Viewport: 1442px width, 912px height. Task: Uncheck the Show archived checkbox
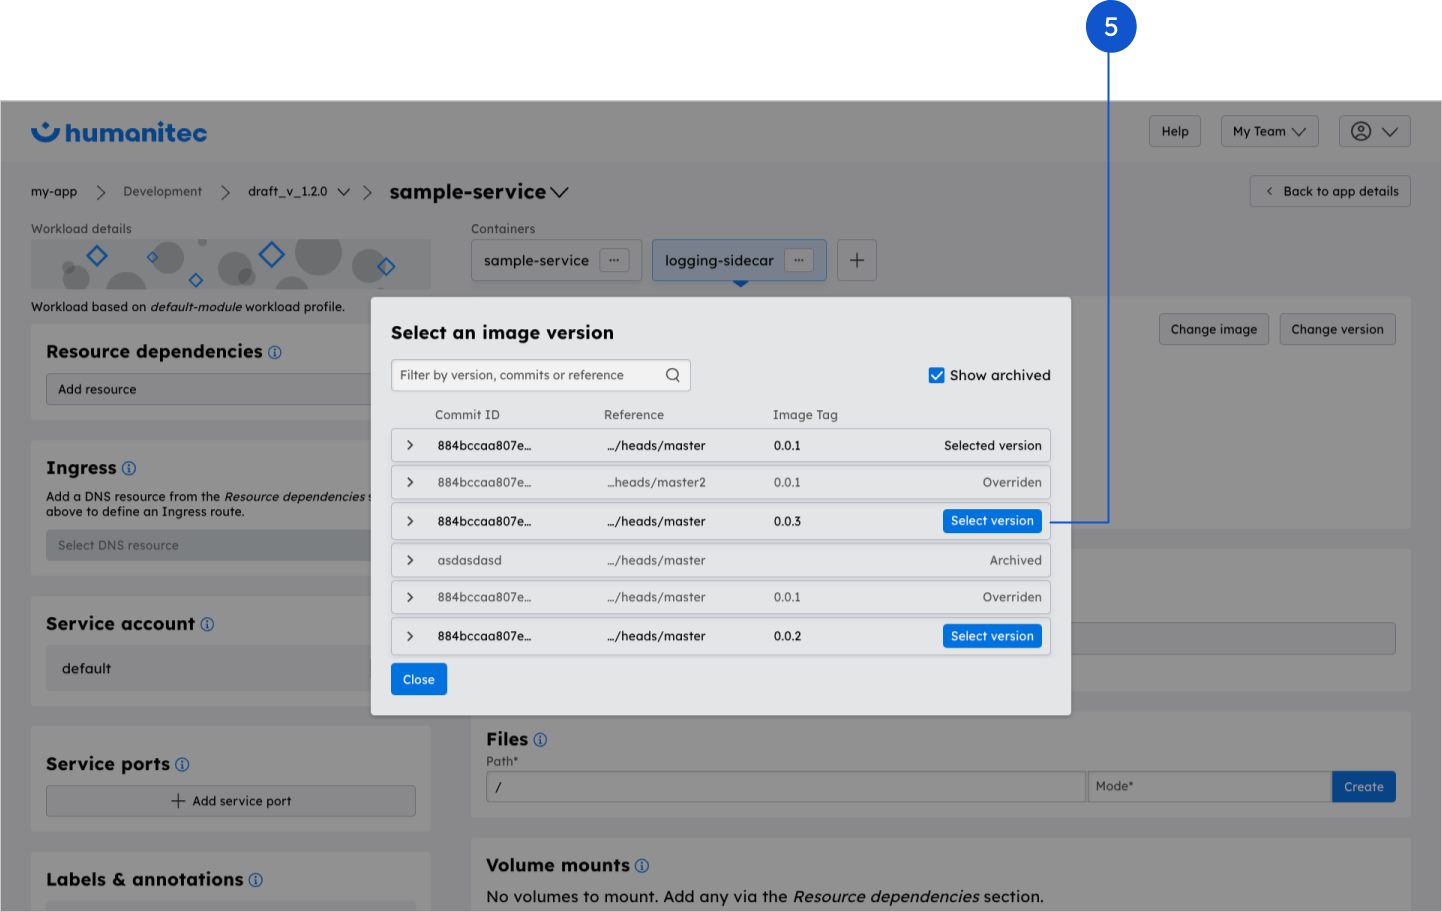click(936, 375)
